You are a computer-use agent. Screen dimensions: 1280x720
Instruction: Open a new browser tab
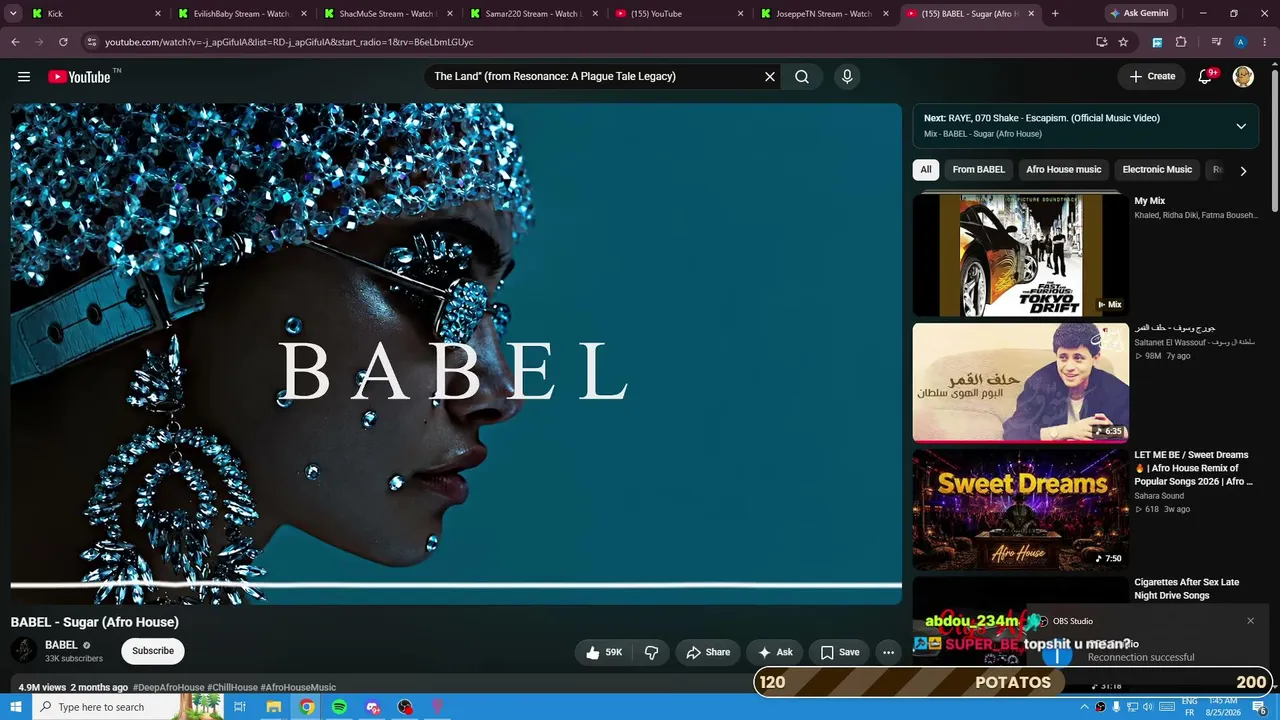point(1055,14)
